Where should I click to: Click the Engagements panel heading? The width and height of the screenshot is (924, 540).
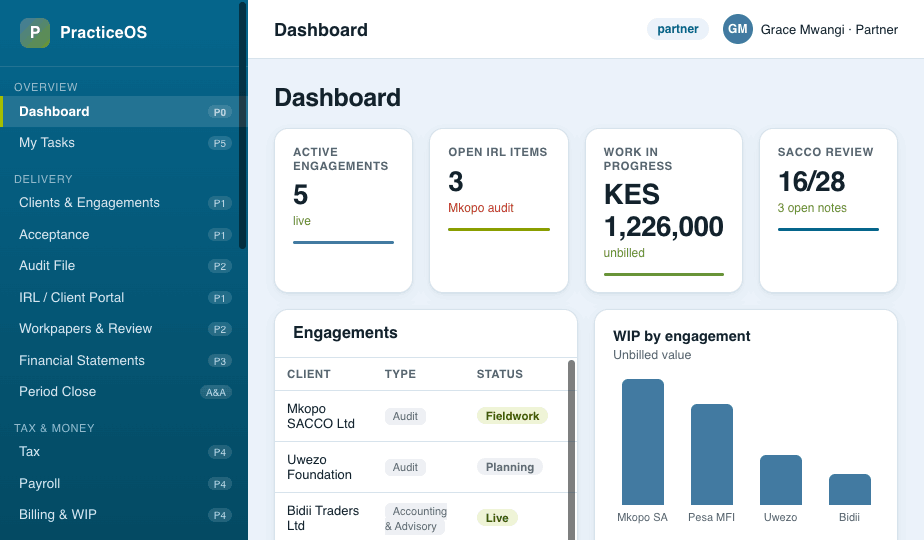click(345, 332)
